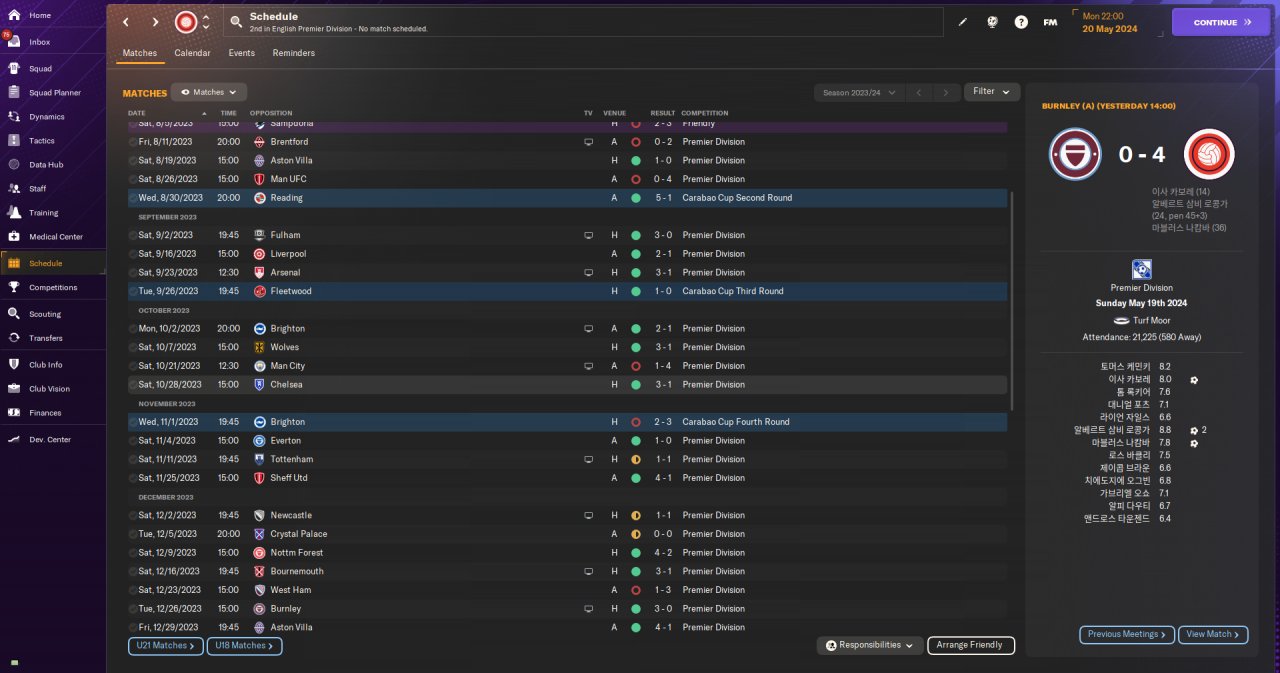Viewport: 1280px width, 673px height.
Task: Toggle the circle beside the Mon, 10/2/2023 date
Action: [x=133, y=328]
